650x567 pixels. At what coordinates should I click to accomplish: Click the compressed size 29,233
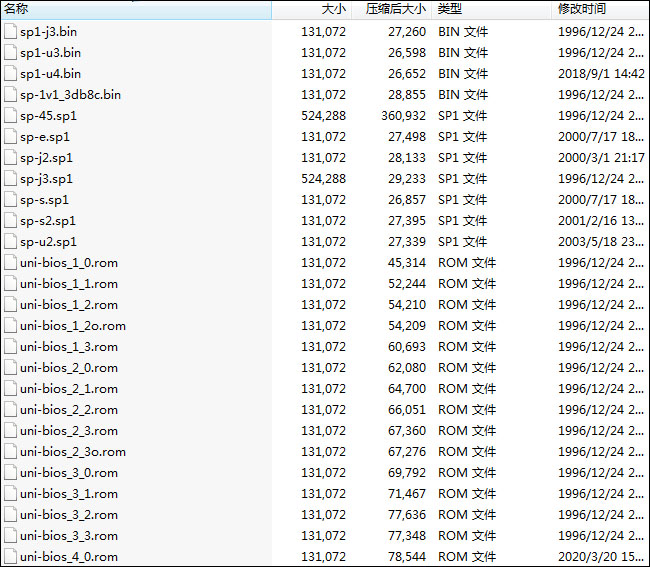pyautogui.click(x=407, y=179)
